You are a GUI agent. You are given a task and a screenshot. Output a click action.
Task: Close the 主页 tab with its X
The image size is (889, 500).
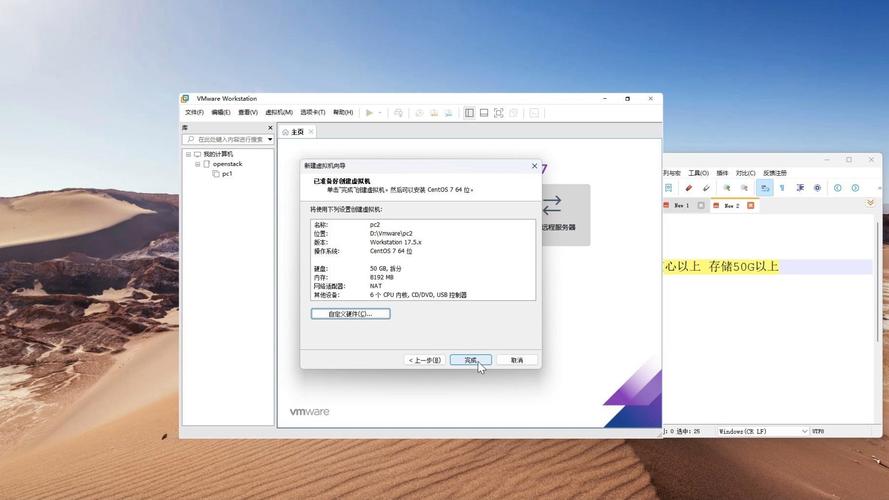[311, 132]
